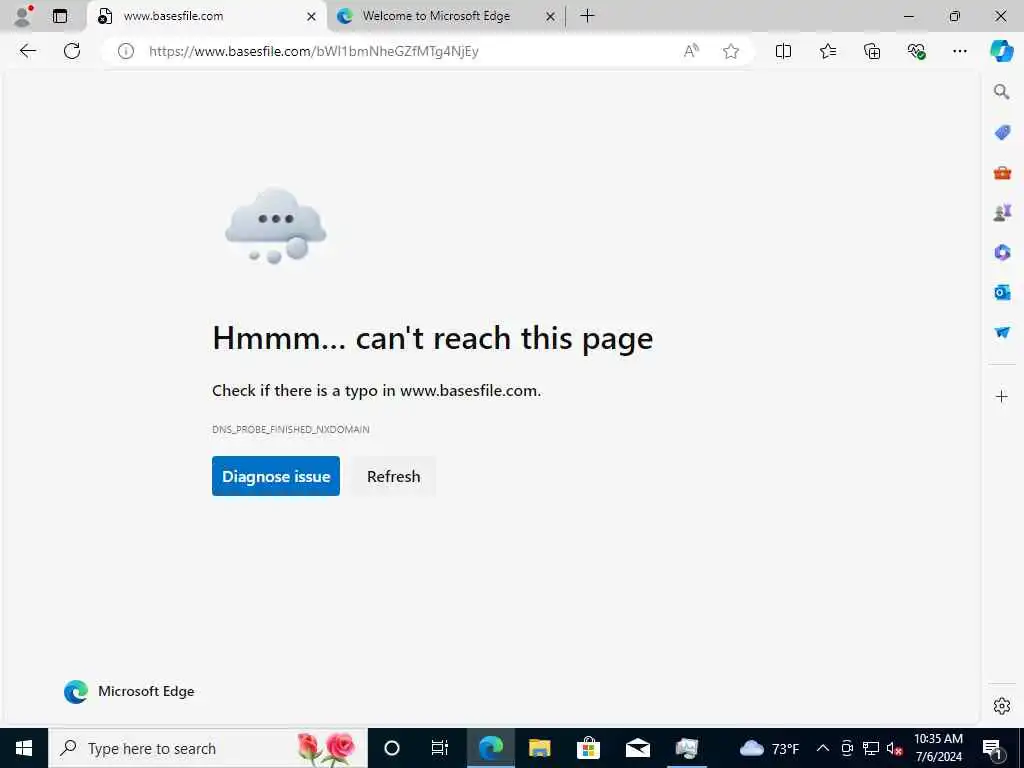Open notification center icon
Screen dimensions: 1024x768
(x=993, y=748)
